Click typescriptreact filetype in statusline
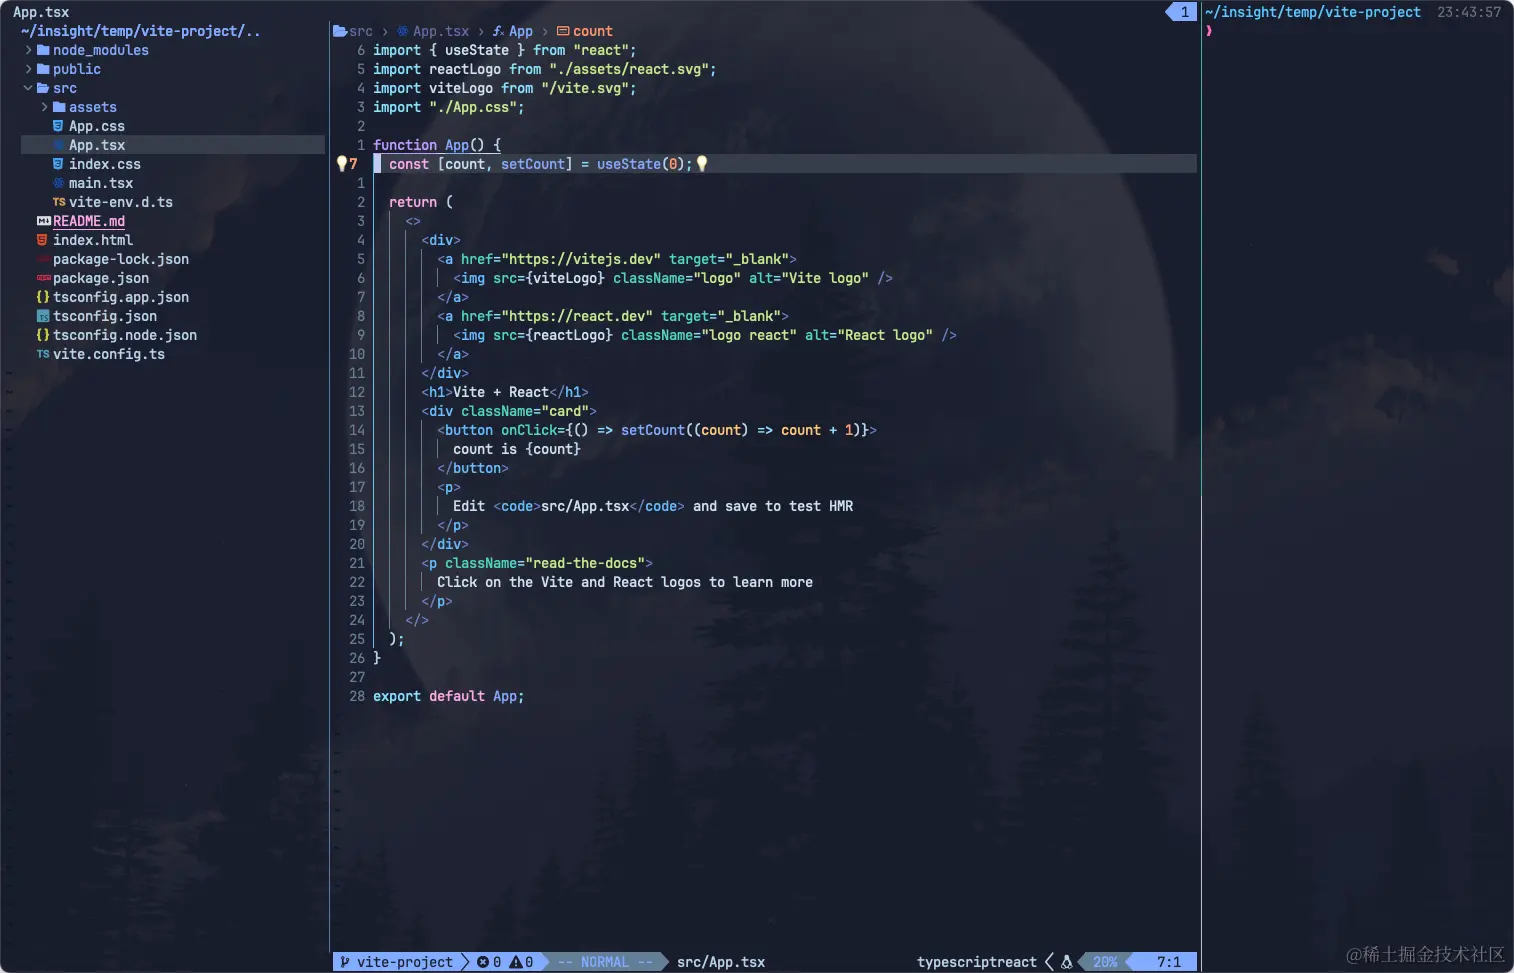This screenshot has width=1514, height=973. pos(977,962)
